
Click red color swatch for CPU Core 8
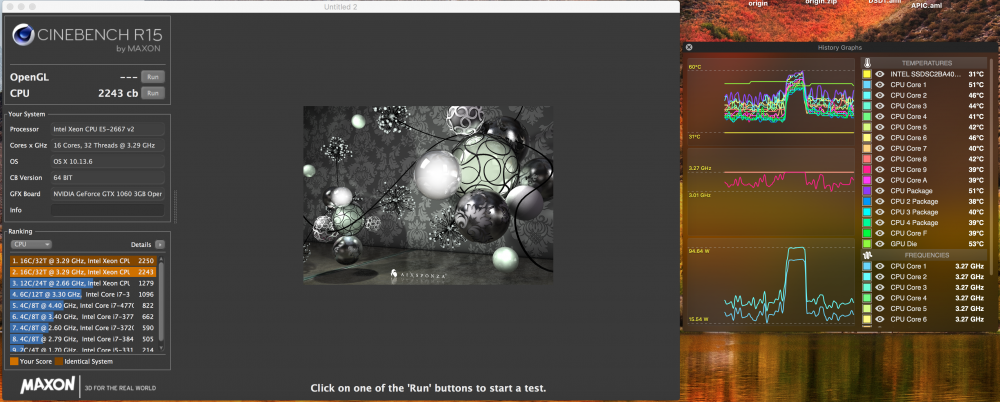point(867,159)
